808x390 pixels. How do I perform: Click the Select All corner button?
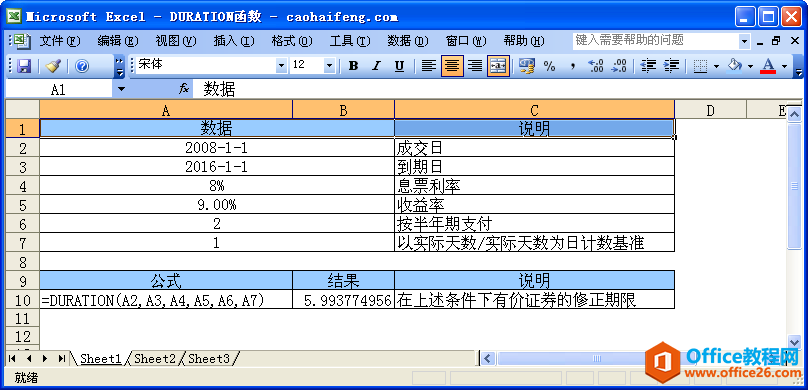(x=22, y=110)
